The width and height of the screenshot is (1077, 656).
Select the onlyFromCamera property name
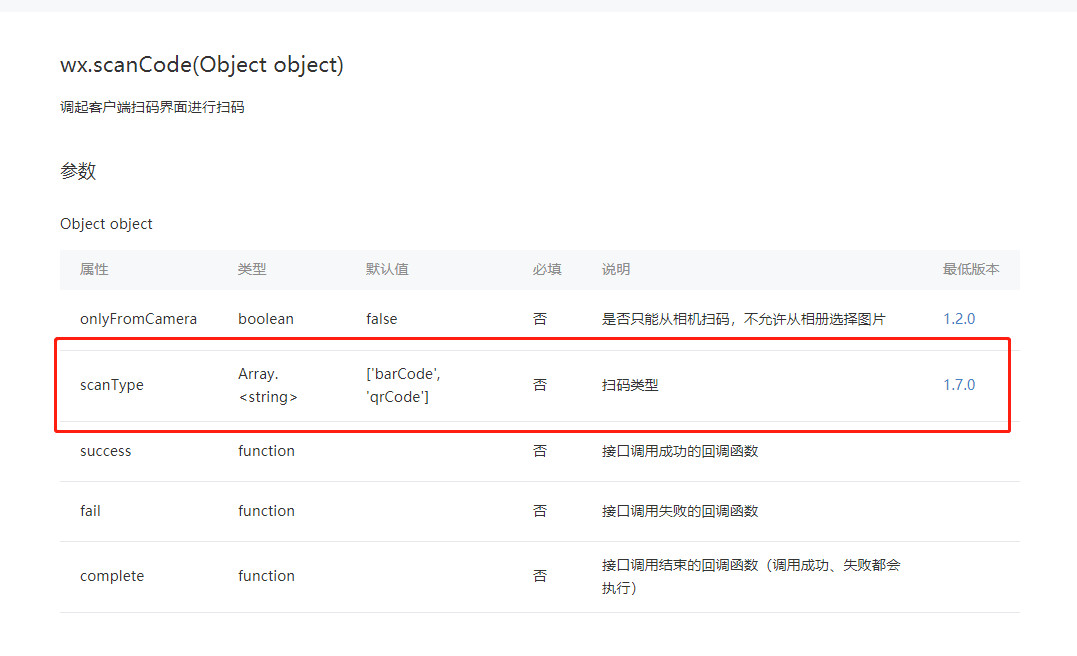point(138,319)
